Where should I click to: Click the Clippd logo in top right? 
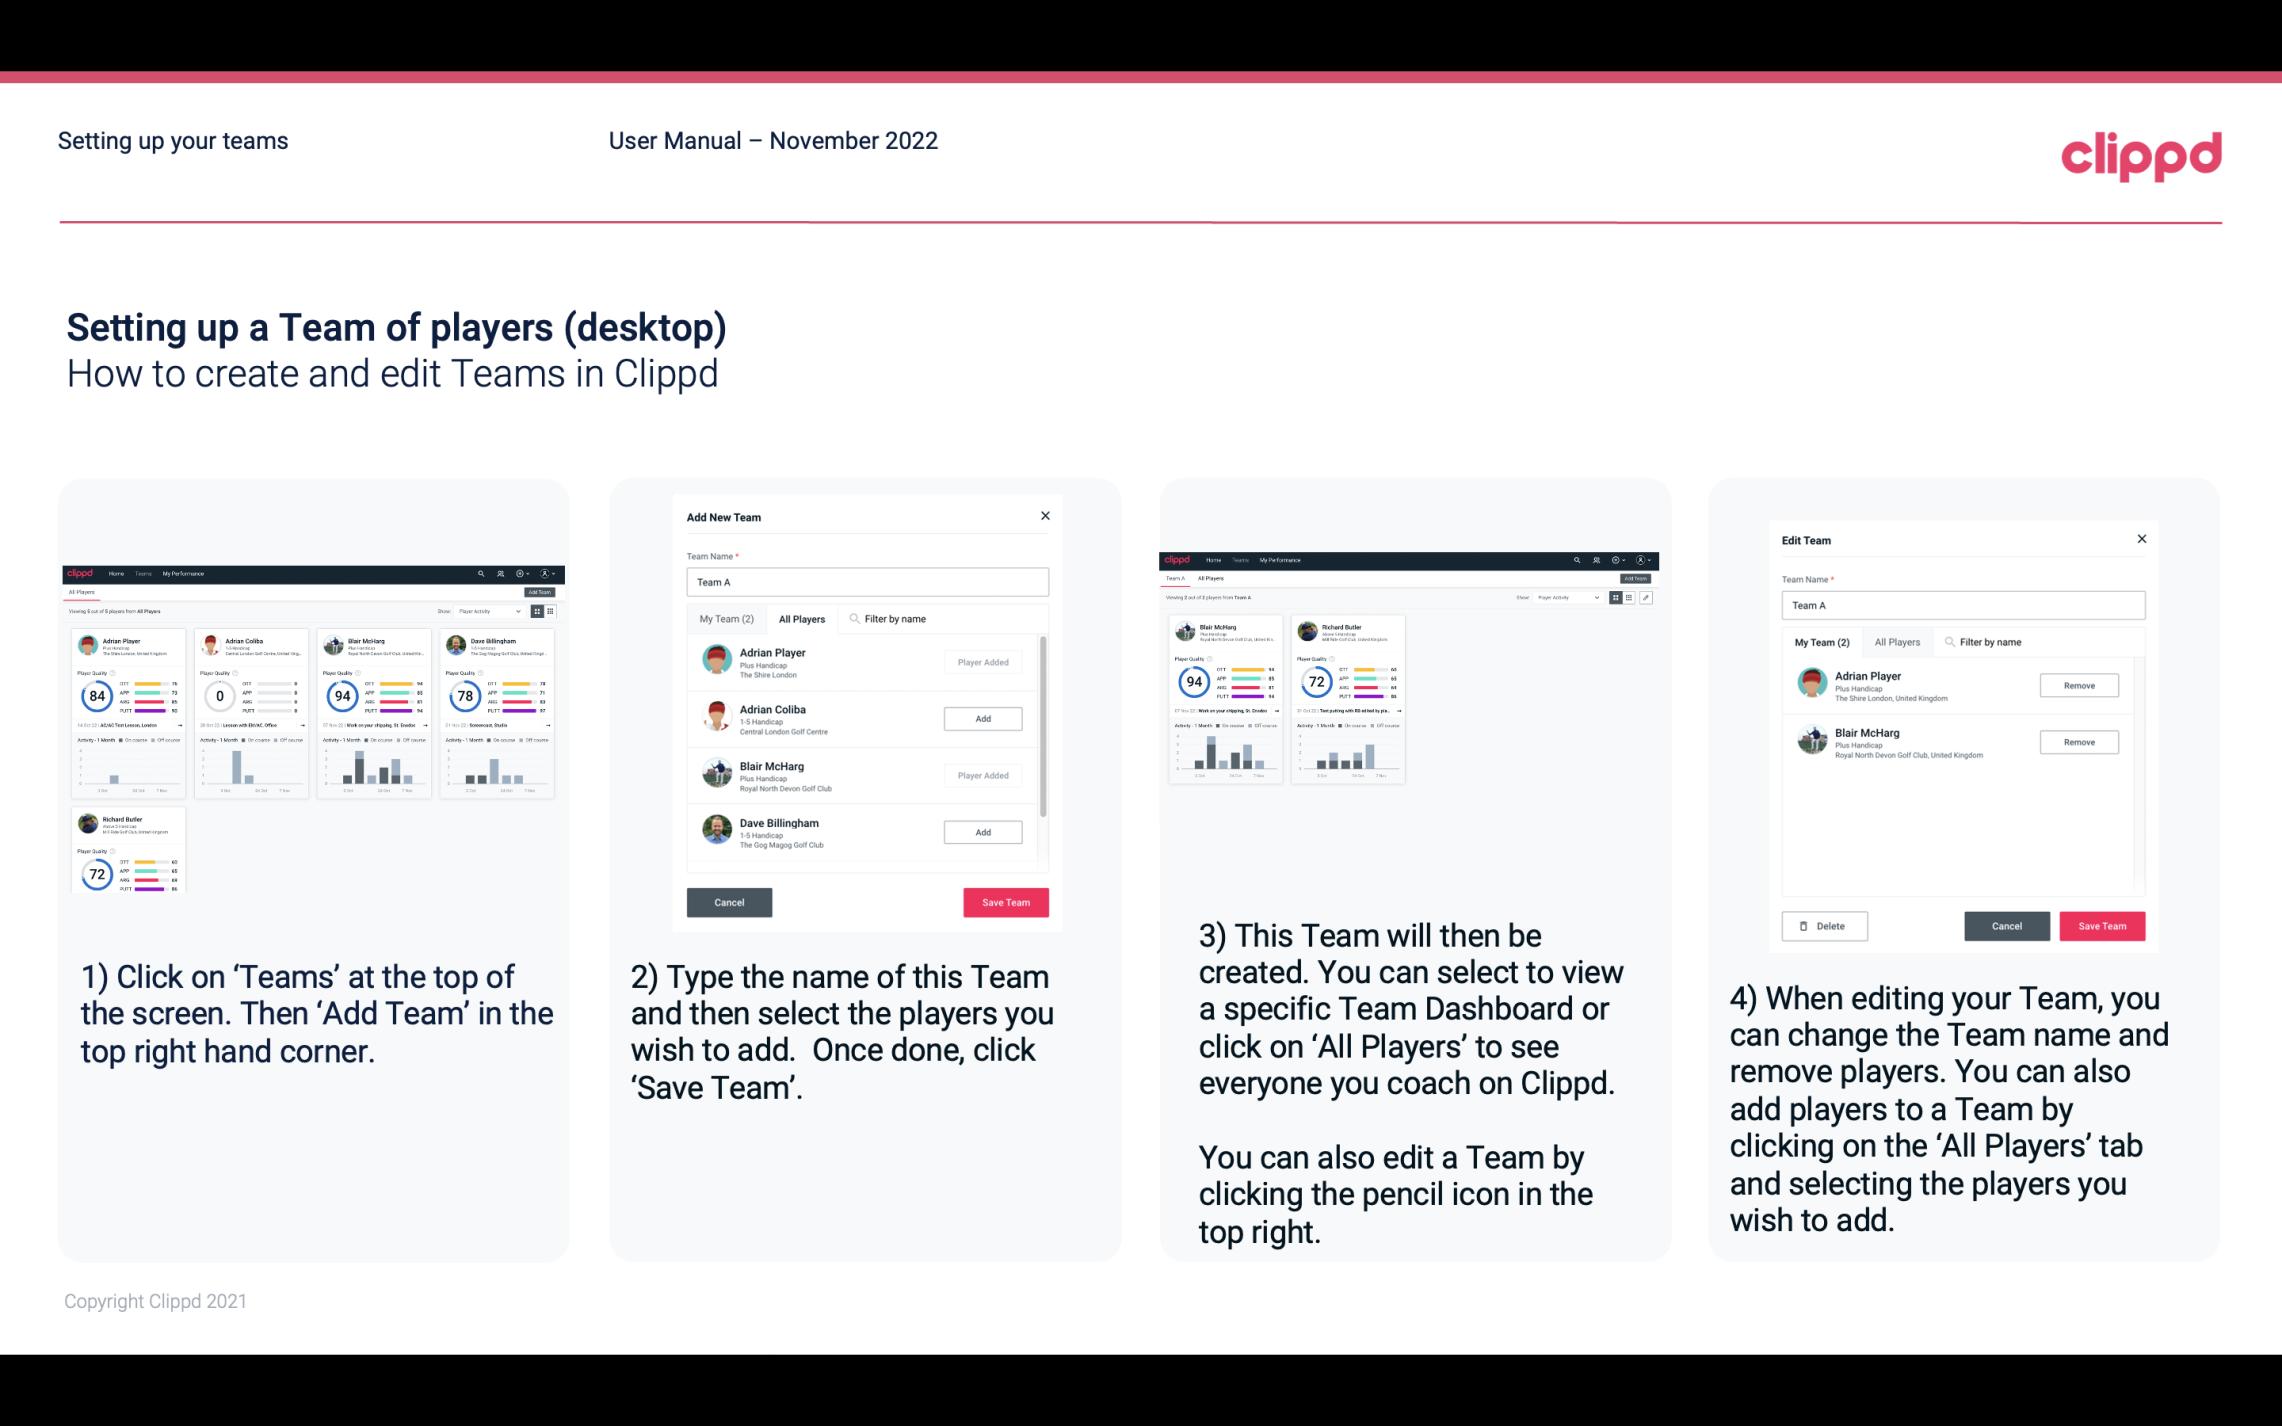[2142, 153]
